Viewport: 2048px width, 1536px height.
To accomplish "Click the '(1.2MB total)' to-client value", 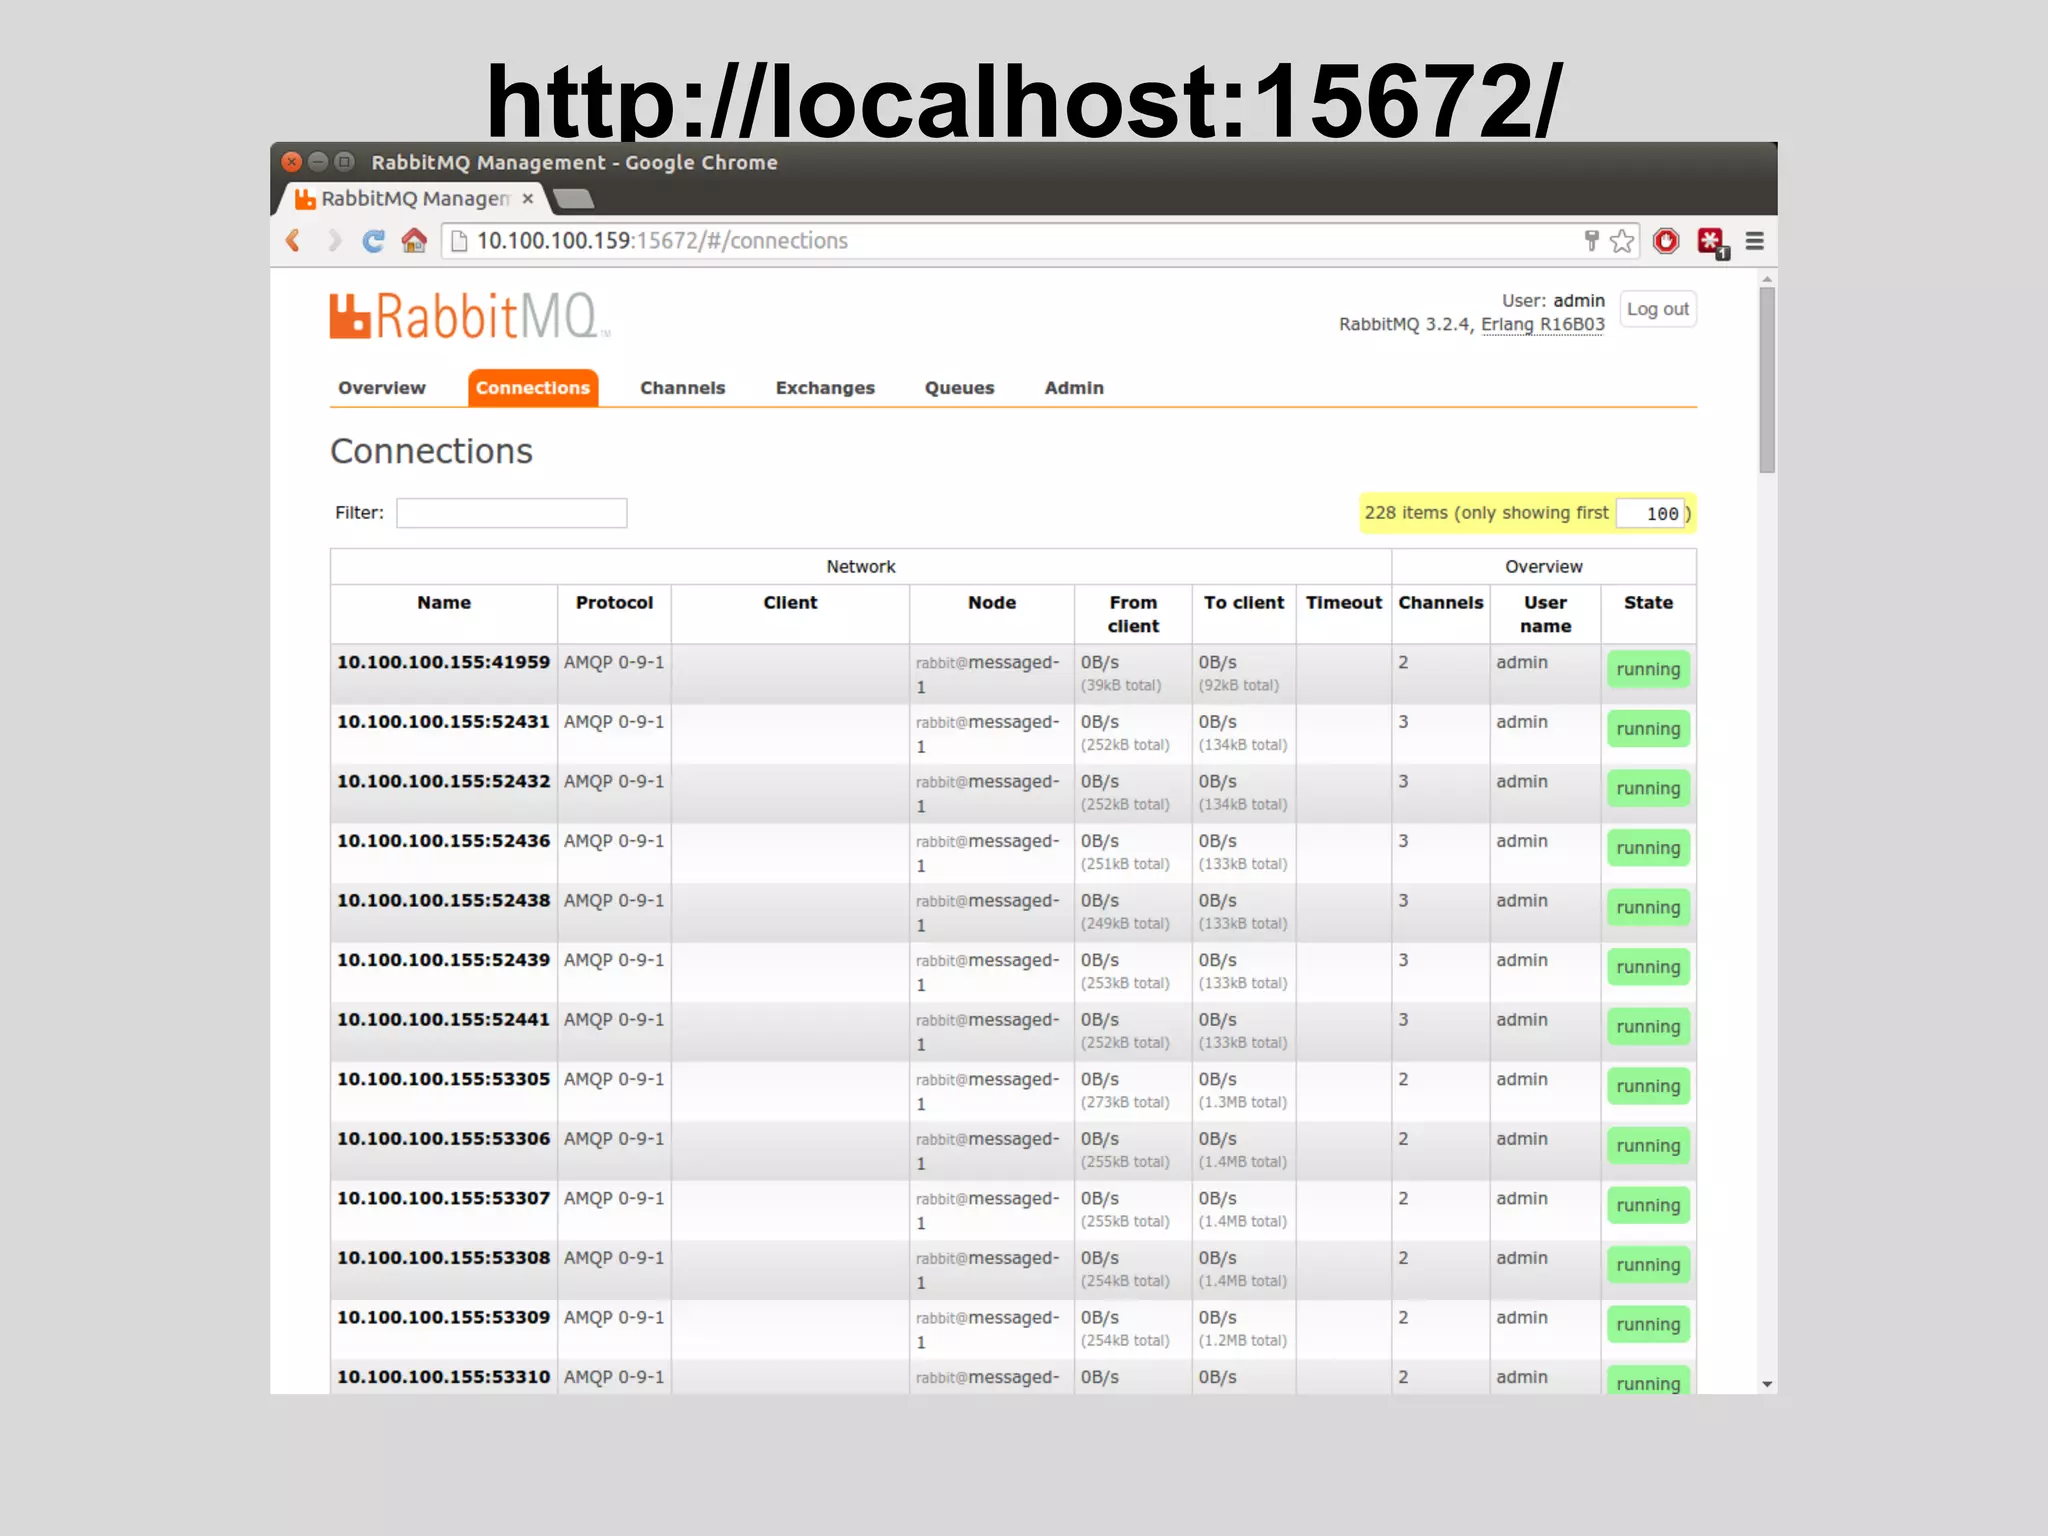I will [x=1243, y=1341].
